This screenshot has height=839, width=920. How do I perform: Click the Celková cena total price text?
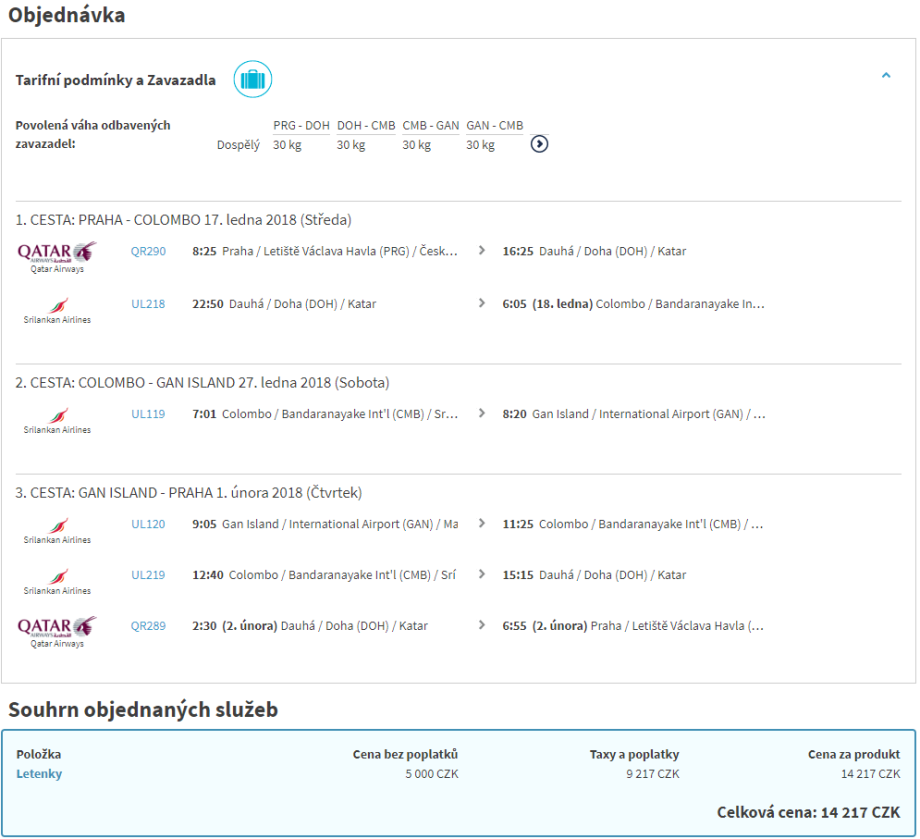[808, 812]
